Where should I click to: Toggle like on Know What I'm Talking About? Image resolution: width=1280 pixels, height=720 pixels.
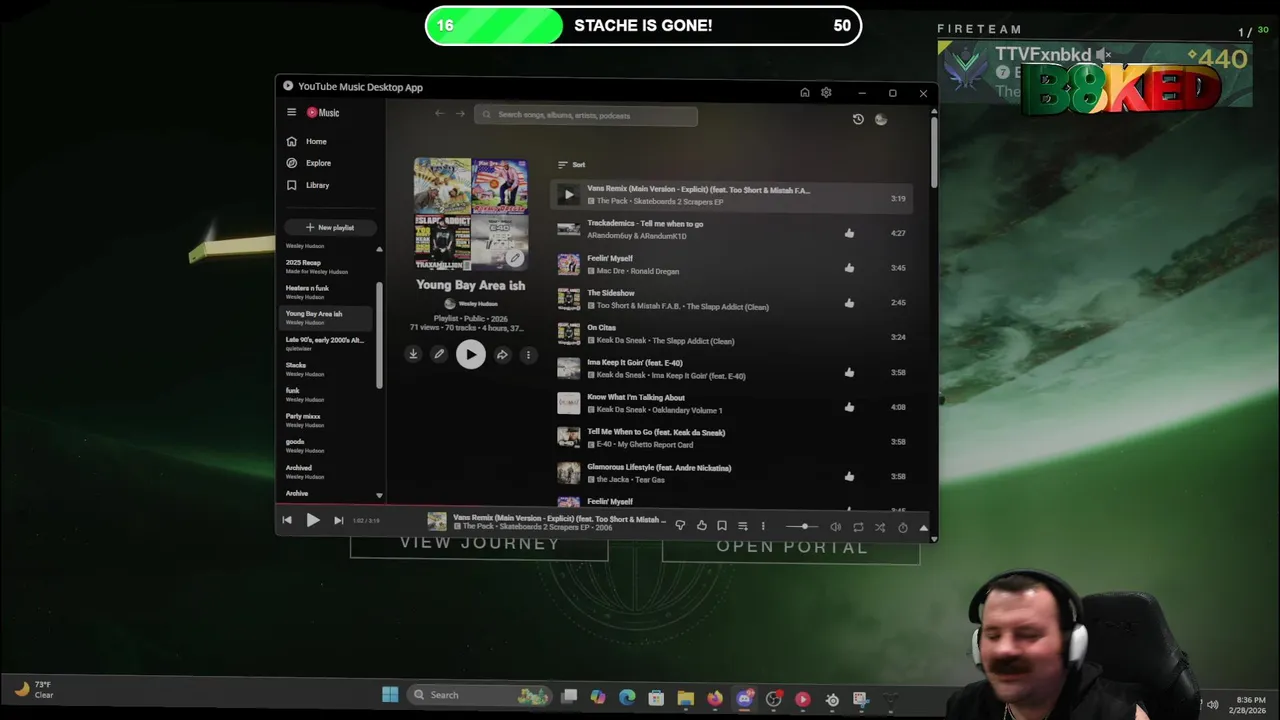(849, 407)
